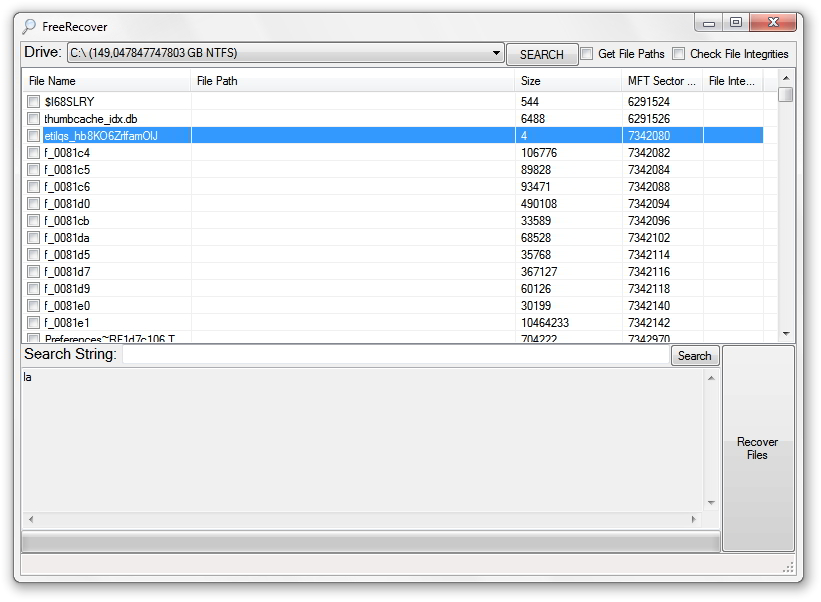Click the MFT sector value 7342094

tap(649, 204)
